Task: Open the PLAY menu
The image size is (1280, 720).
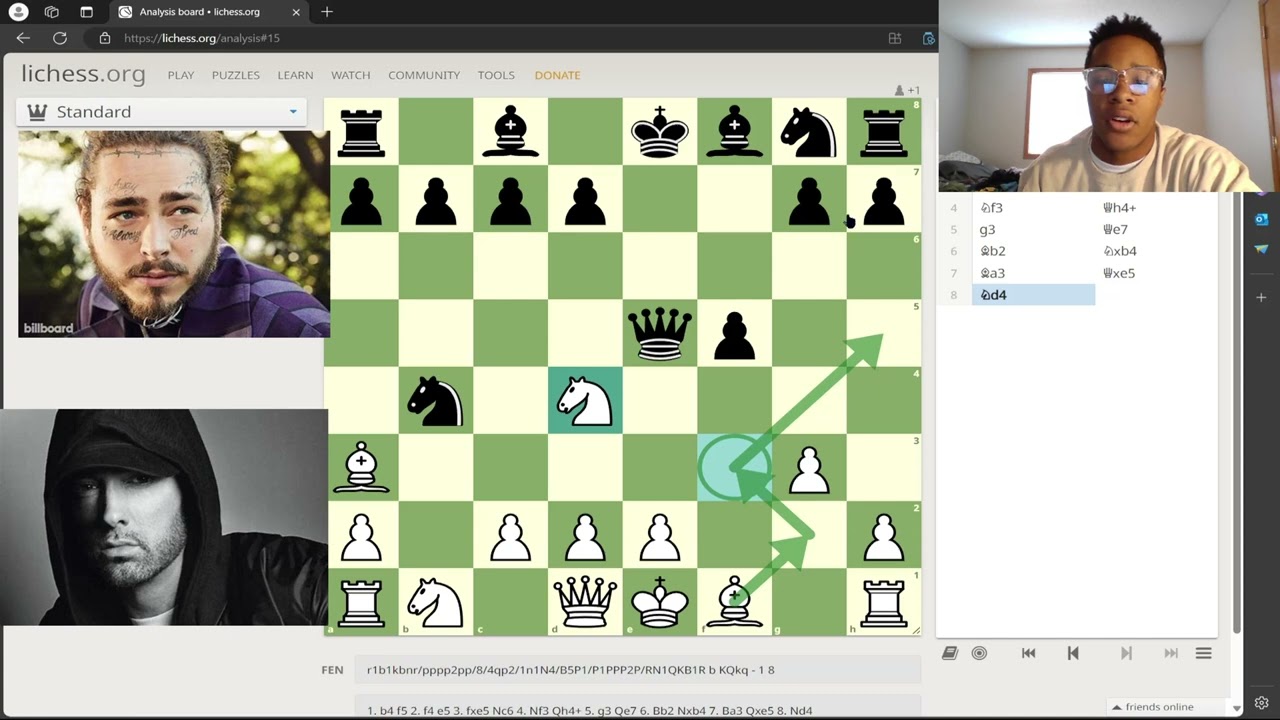Action: point(181,75)
